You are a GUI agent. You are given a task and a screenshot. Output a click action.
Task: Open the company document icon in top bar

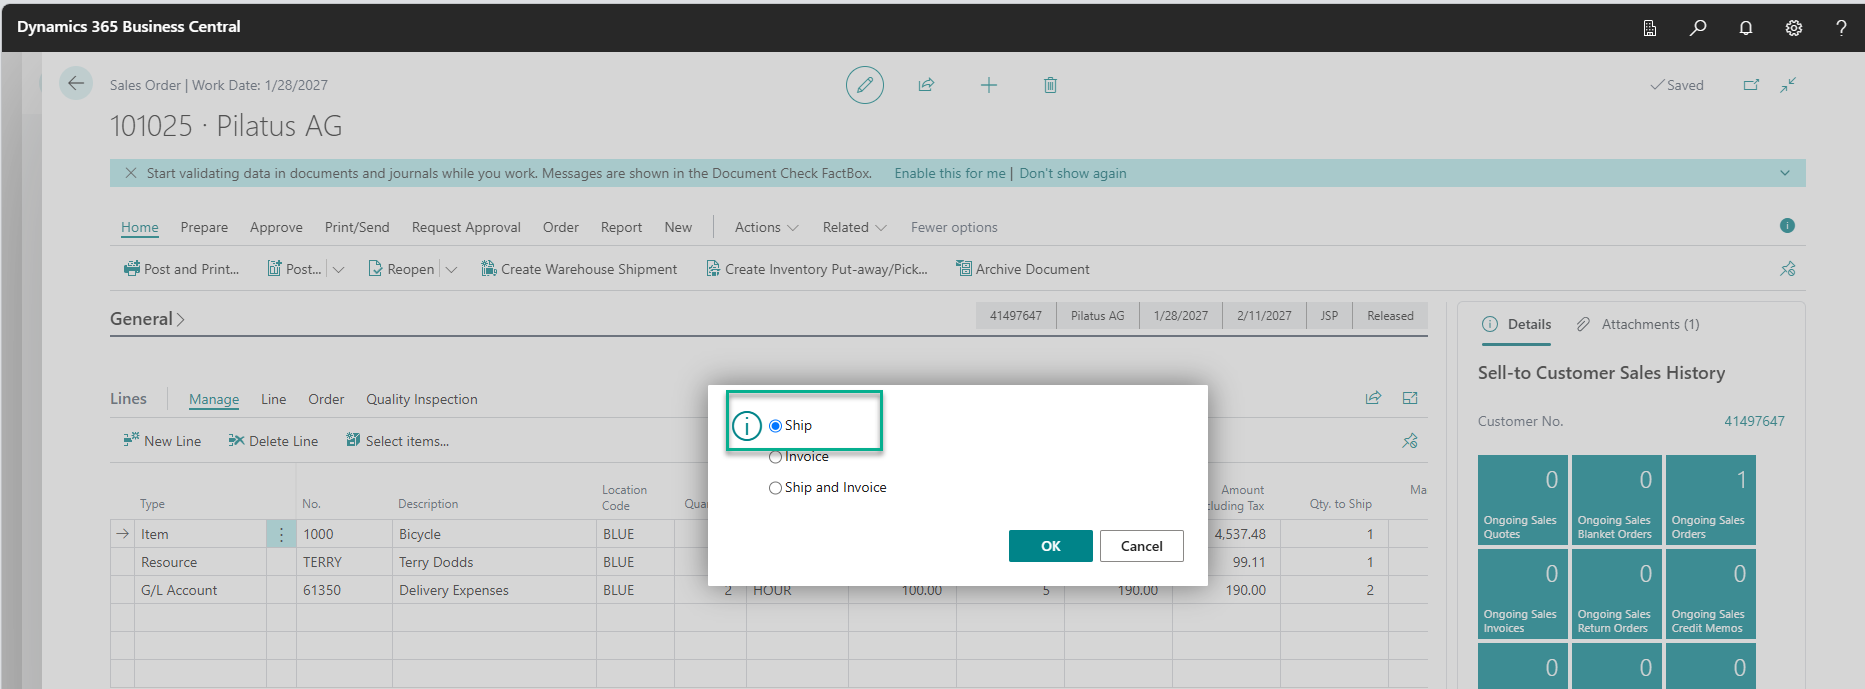1650,27
